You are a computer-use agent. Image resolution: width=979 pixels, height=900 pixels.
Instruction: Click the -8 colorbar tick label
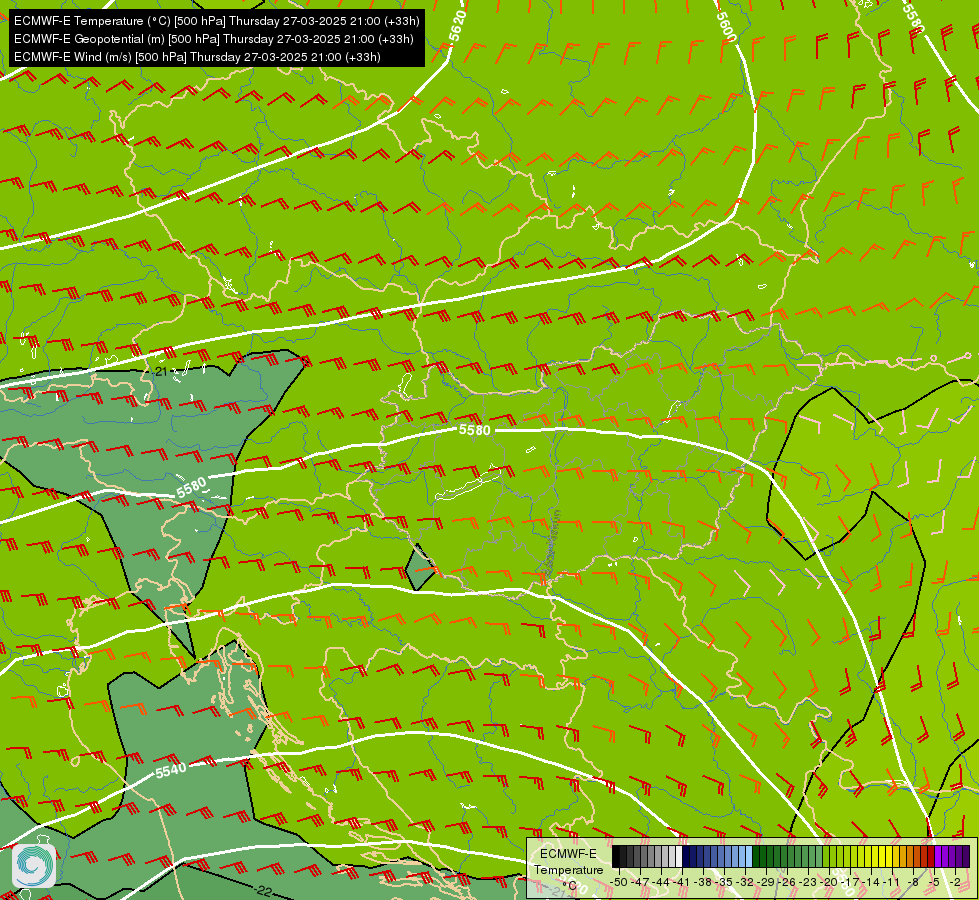[x=913, y=882]
